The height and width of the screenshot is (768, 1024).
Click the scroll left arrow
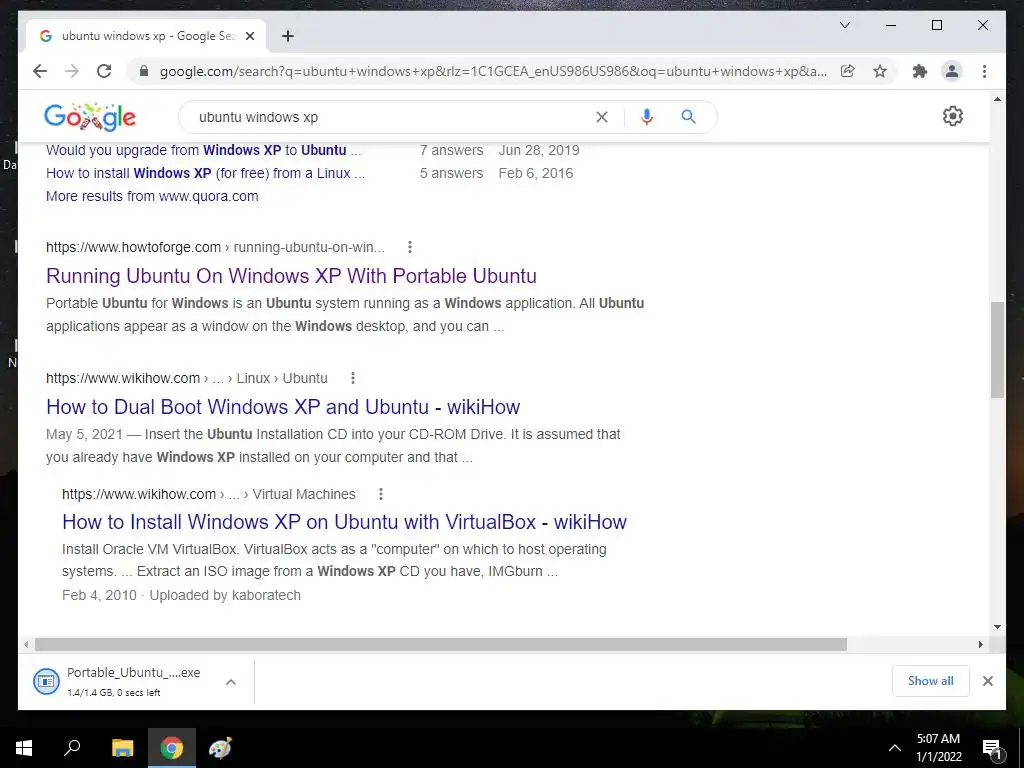25,645
